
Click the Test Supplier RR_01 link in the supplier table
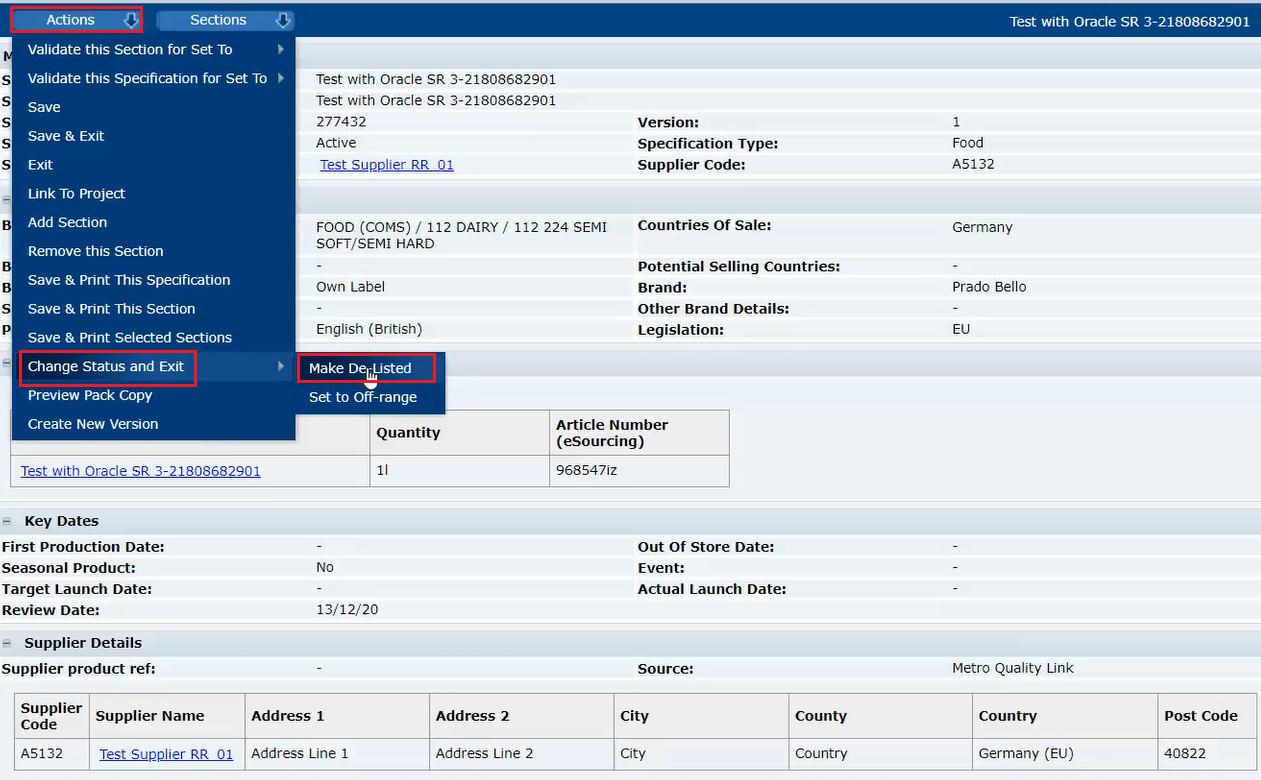[x=165, y=754]
